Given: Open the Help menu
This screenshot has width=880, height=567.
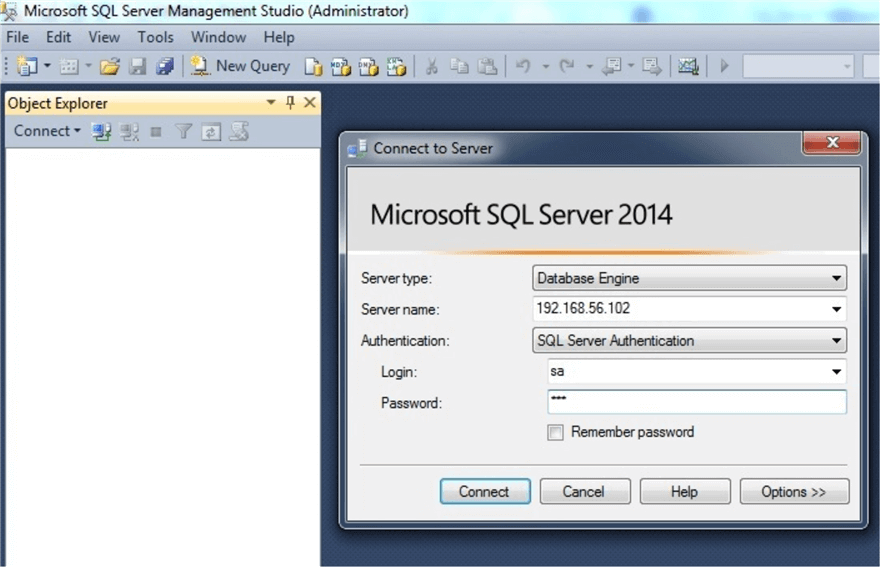Looking at the screenshot, I should (x=279, y=37).
